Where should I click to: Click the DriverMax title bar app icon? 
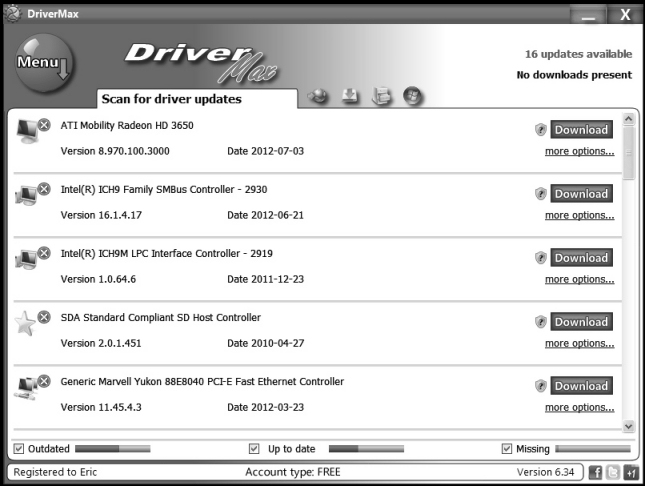12,14
